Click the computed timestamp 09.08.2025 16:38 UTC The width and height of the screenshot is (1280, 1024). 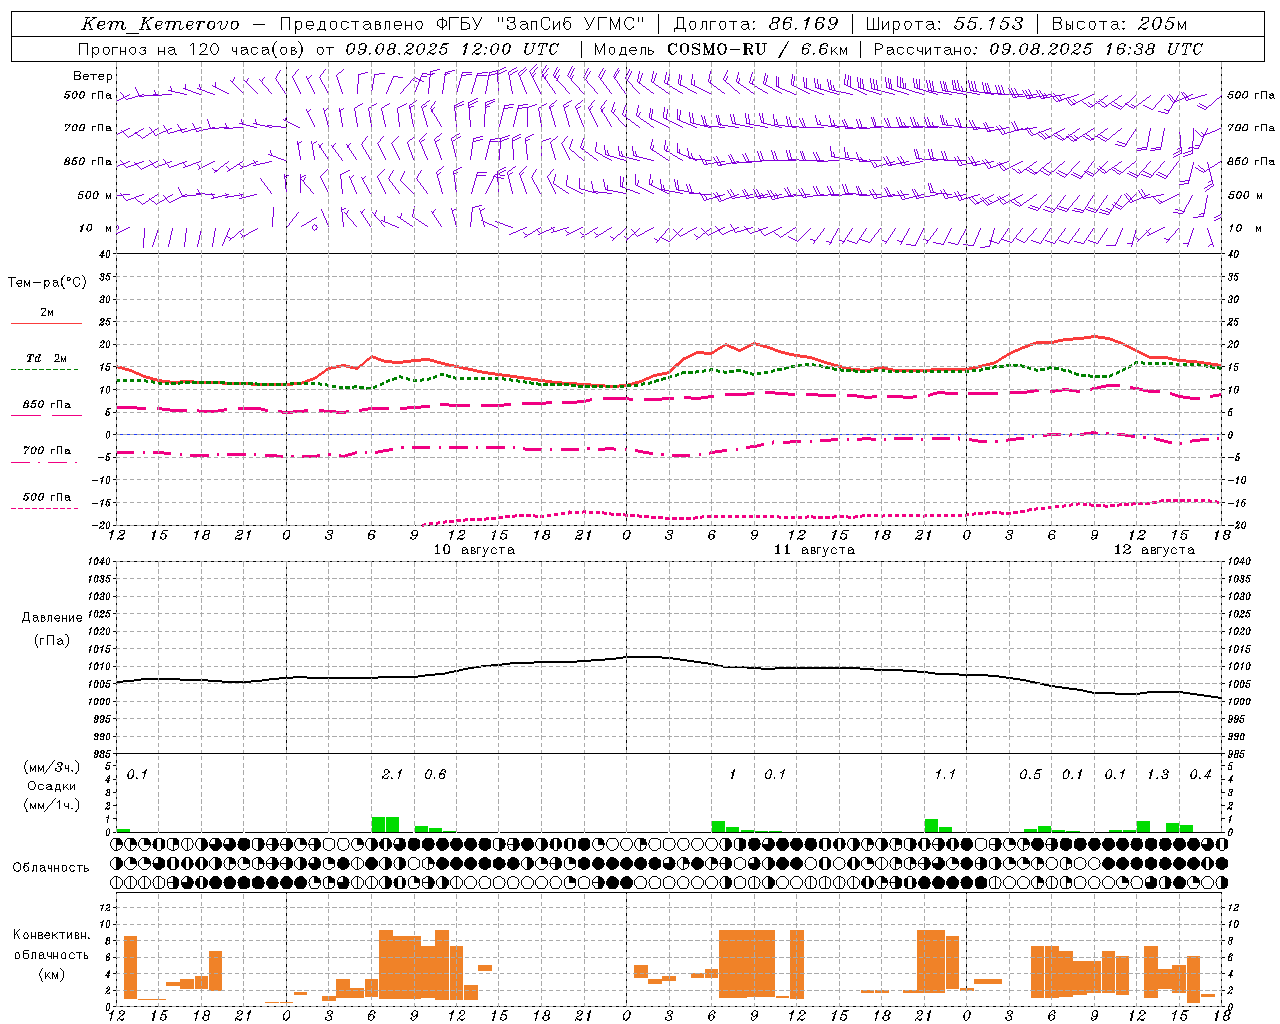tap(1095, 49)
